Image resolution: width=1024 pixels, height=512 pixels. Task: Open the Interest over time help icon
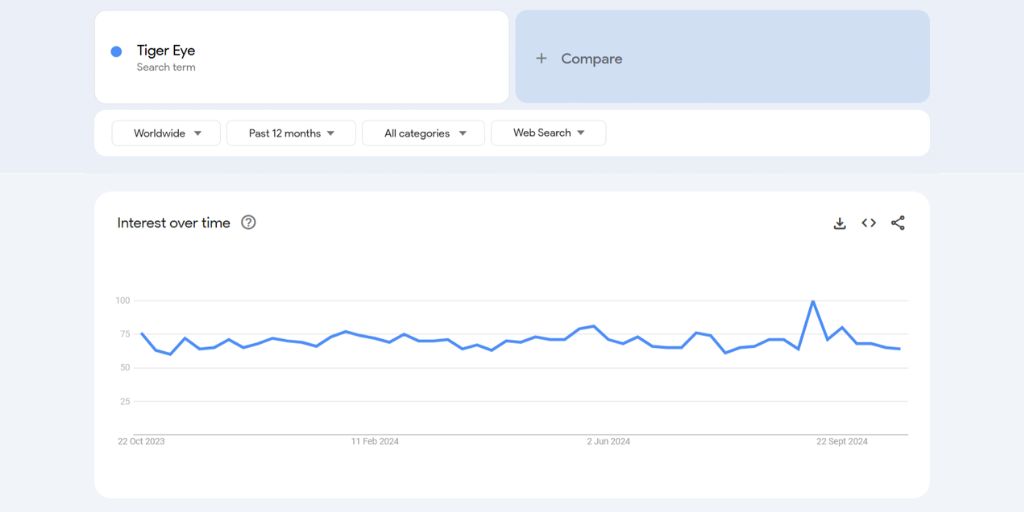248,223
